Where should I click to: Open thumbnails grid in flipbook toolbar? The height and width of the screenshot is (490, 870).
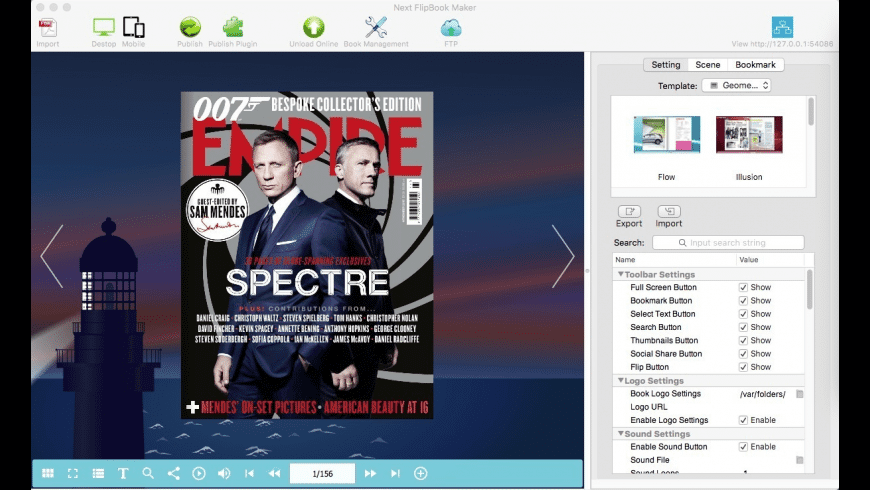(48, 473)
